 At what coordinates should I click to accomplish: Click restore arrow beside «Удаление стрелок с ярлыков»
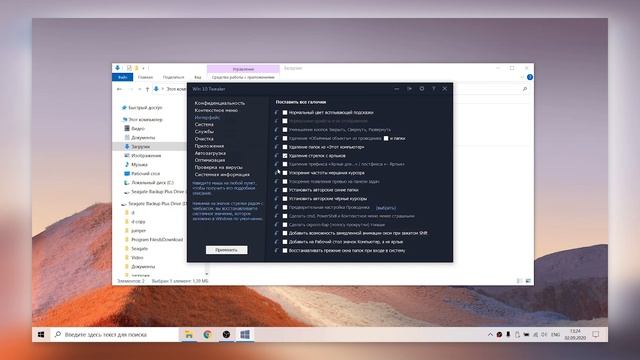277,156
